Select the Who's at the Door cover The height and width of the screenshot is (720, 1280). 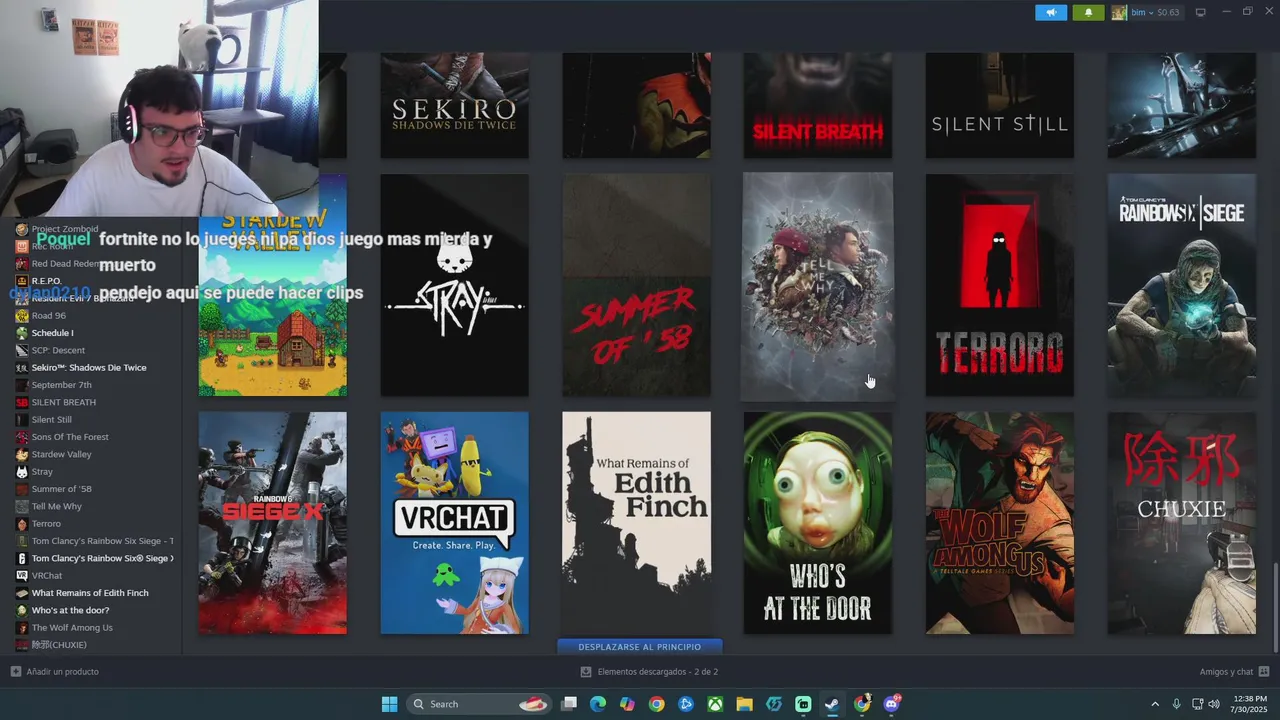click(818, 523)
